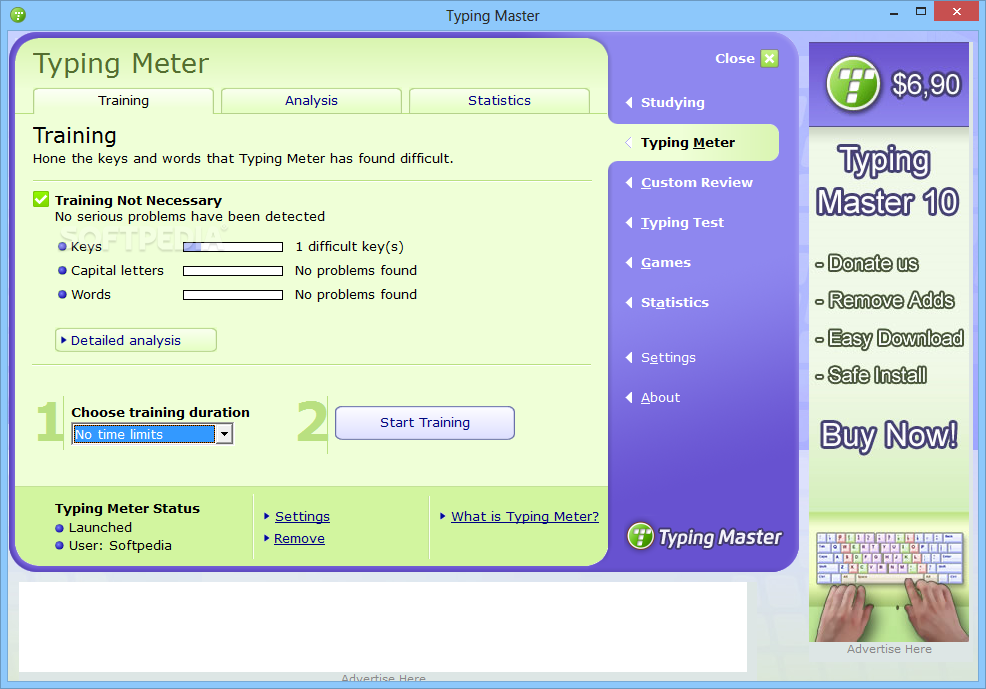Click the green Close X icon
Image resolution: width=986 pixels, height=689 pixels.
tap(769, 58)
